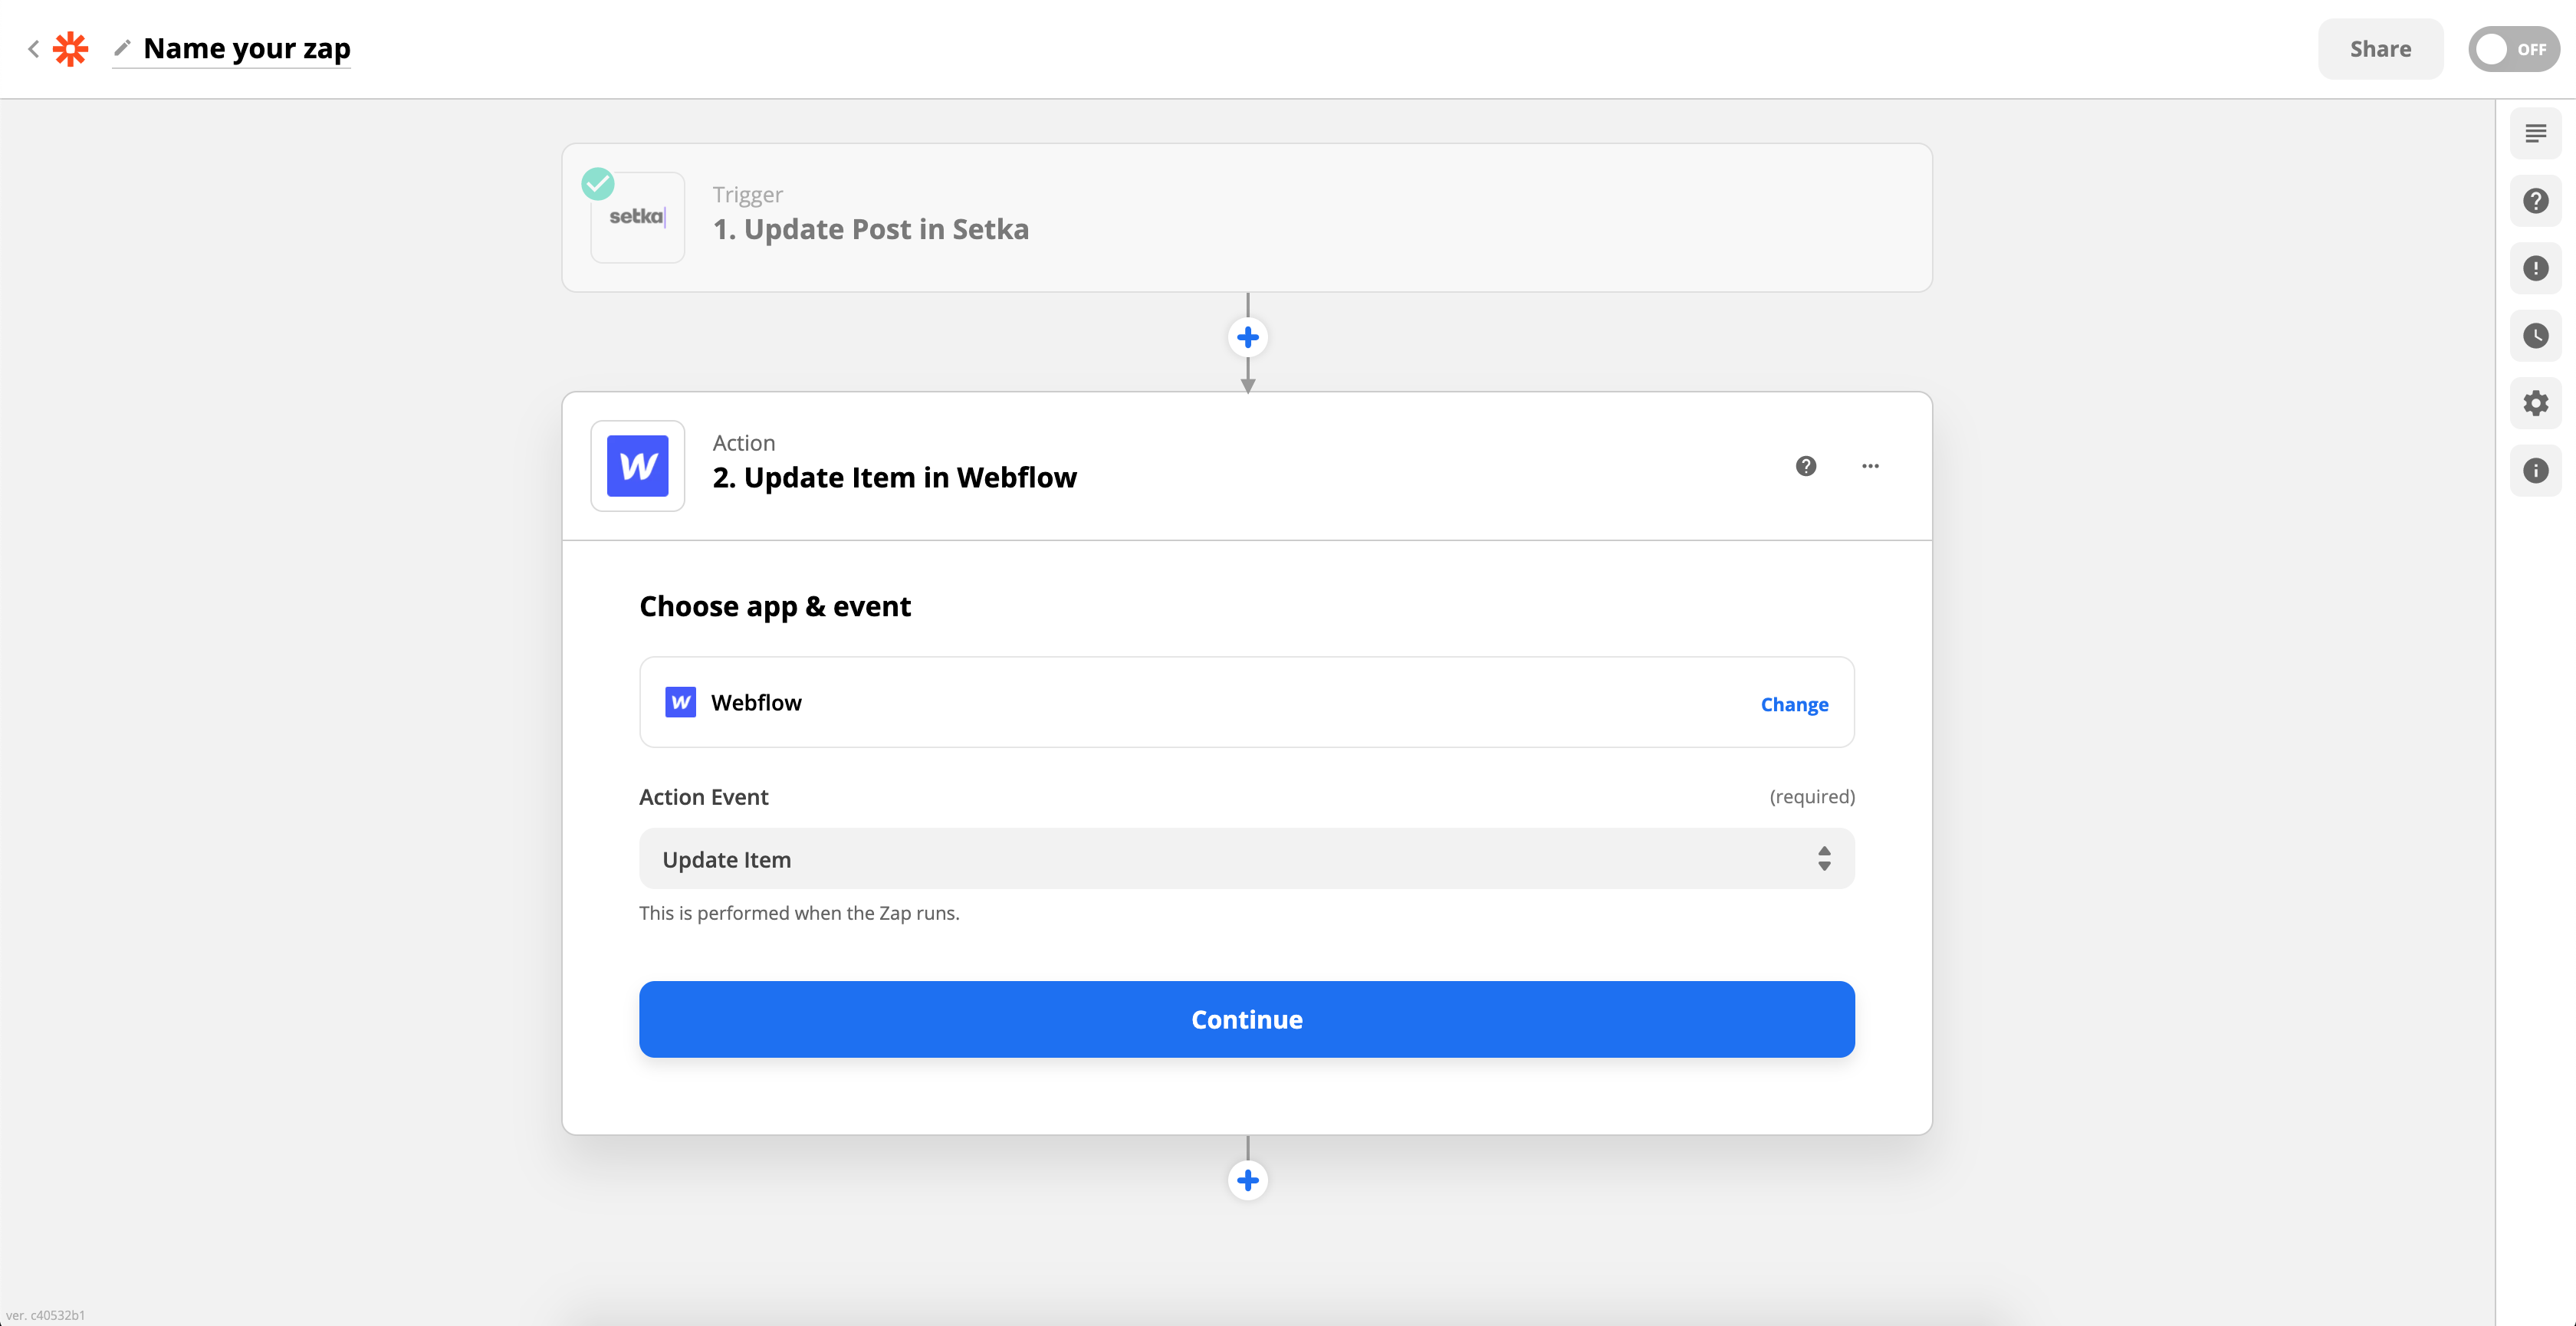2576x1326 pixels.
Task: Open the notes panel in the right sidebar
Action: click(2536, 132)
